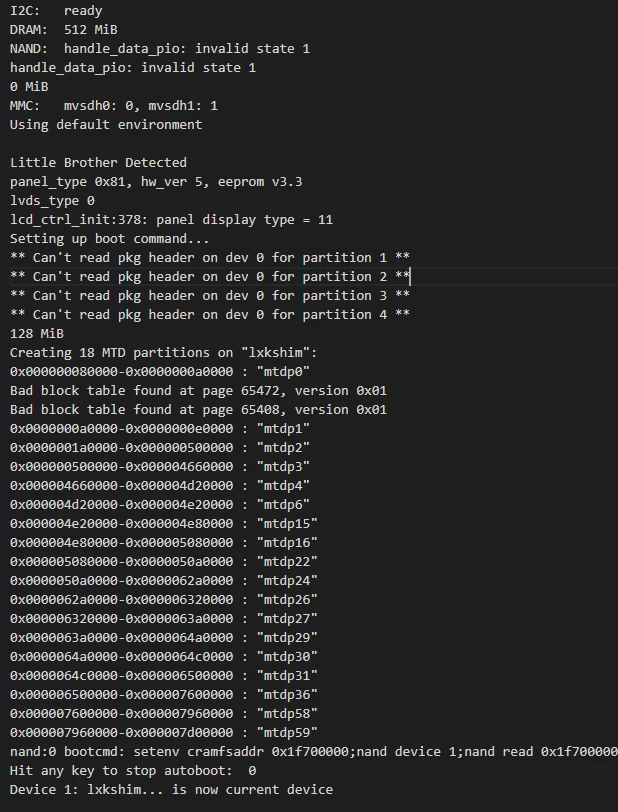The height and width of the screenshot is (812, 618).
Task: Click the "mtdp59" partition line
Action: (164, 733)
